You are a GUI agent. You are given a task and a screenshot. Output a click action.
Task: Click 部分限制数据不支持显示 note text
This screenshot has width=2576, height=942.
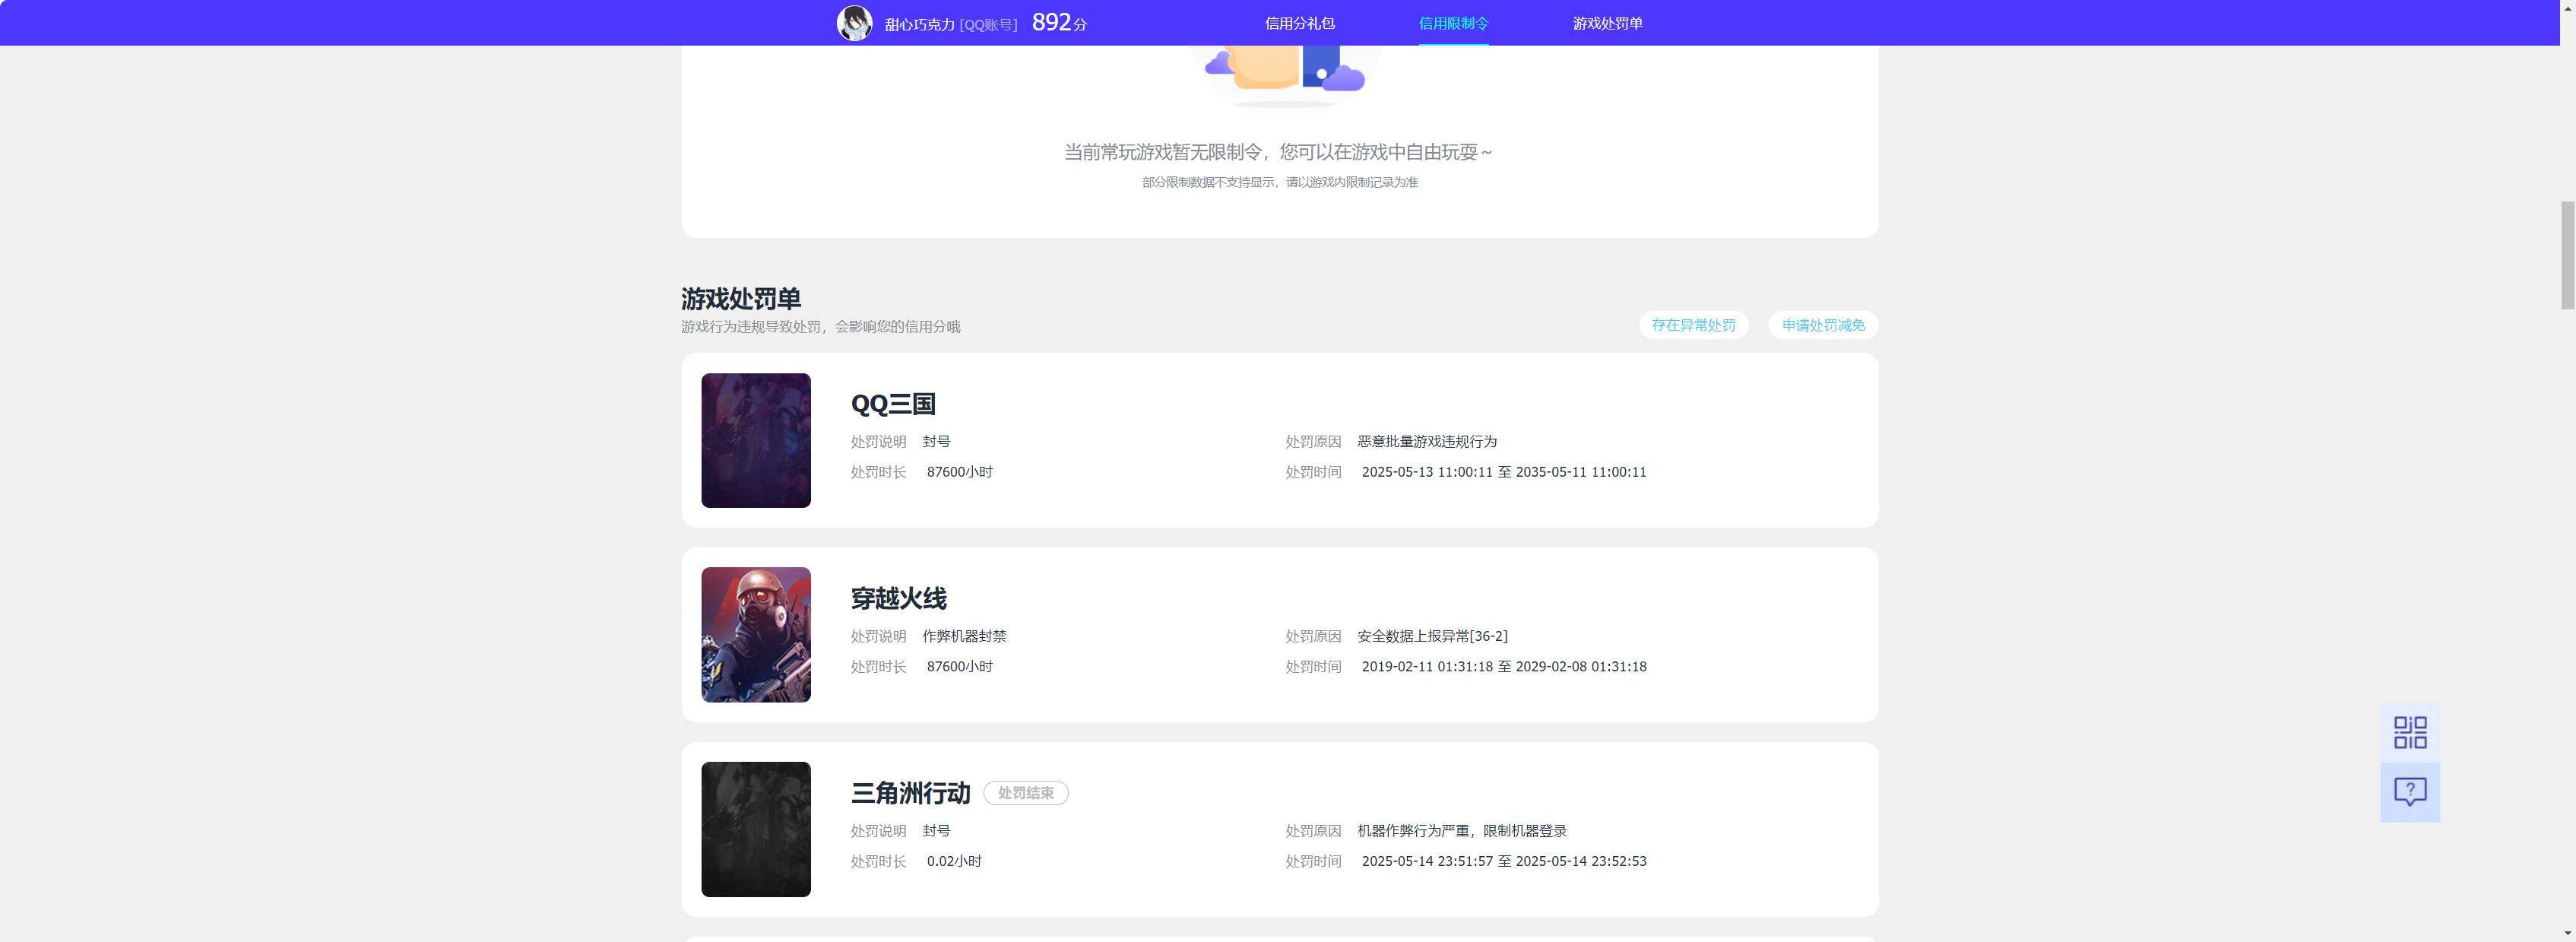(x=1280, y=182)
